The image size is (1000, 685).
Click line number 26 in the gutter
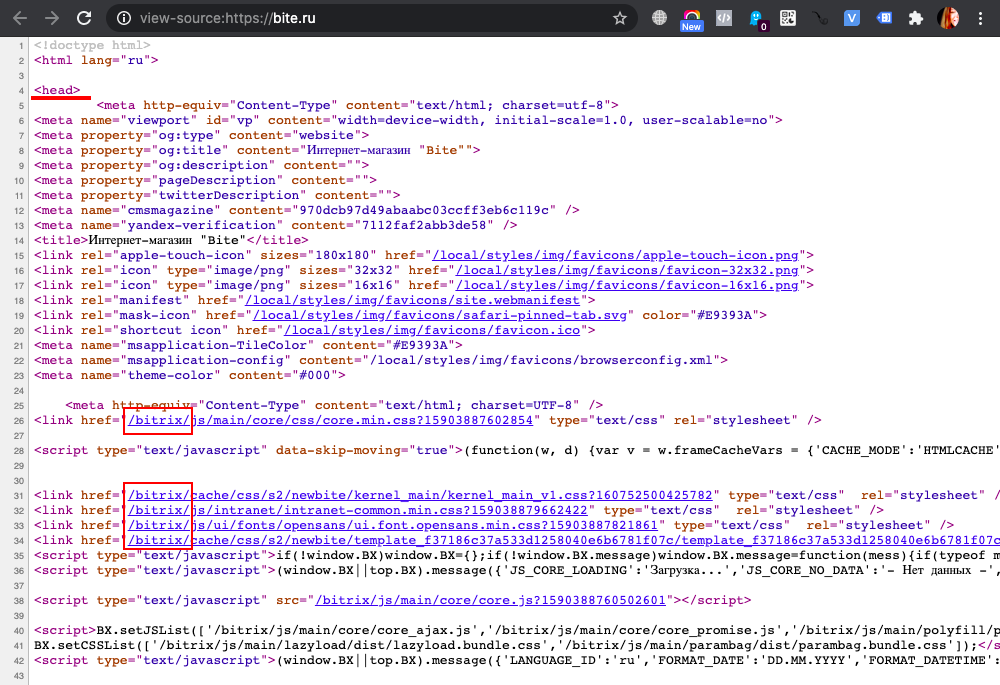coord(18,421)
